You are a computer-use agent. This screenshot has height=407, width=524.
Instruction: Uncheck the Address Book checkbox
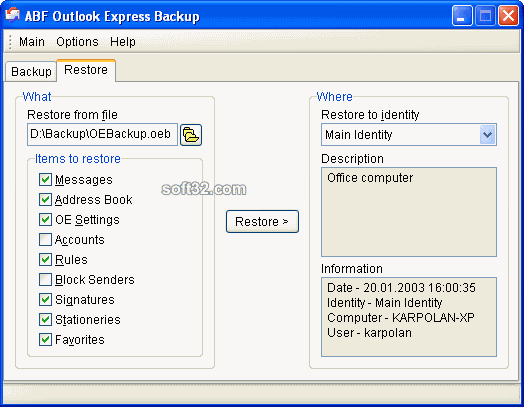pyautogui.click(x=45, y=199)
